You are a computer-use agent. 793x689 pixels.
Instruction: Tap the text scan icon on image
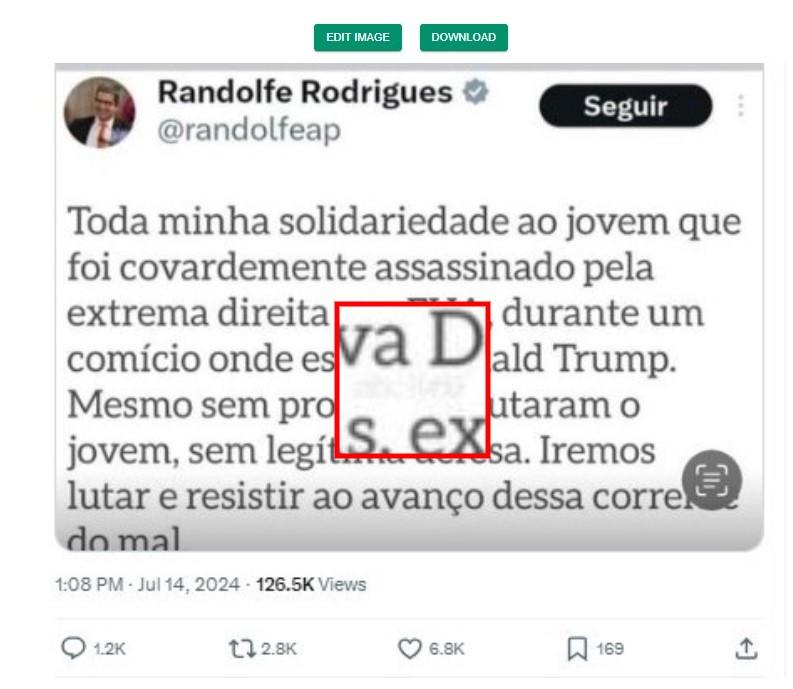(x=712, y=480)
